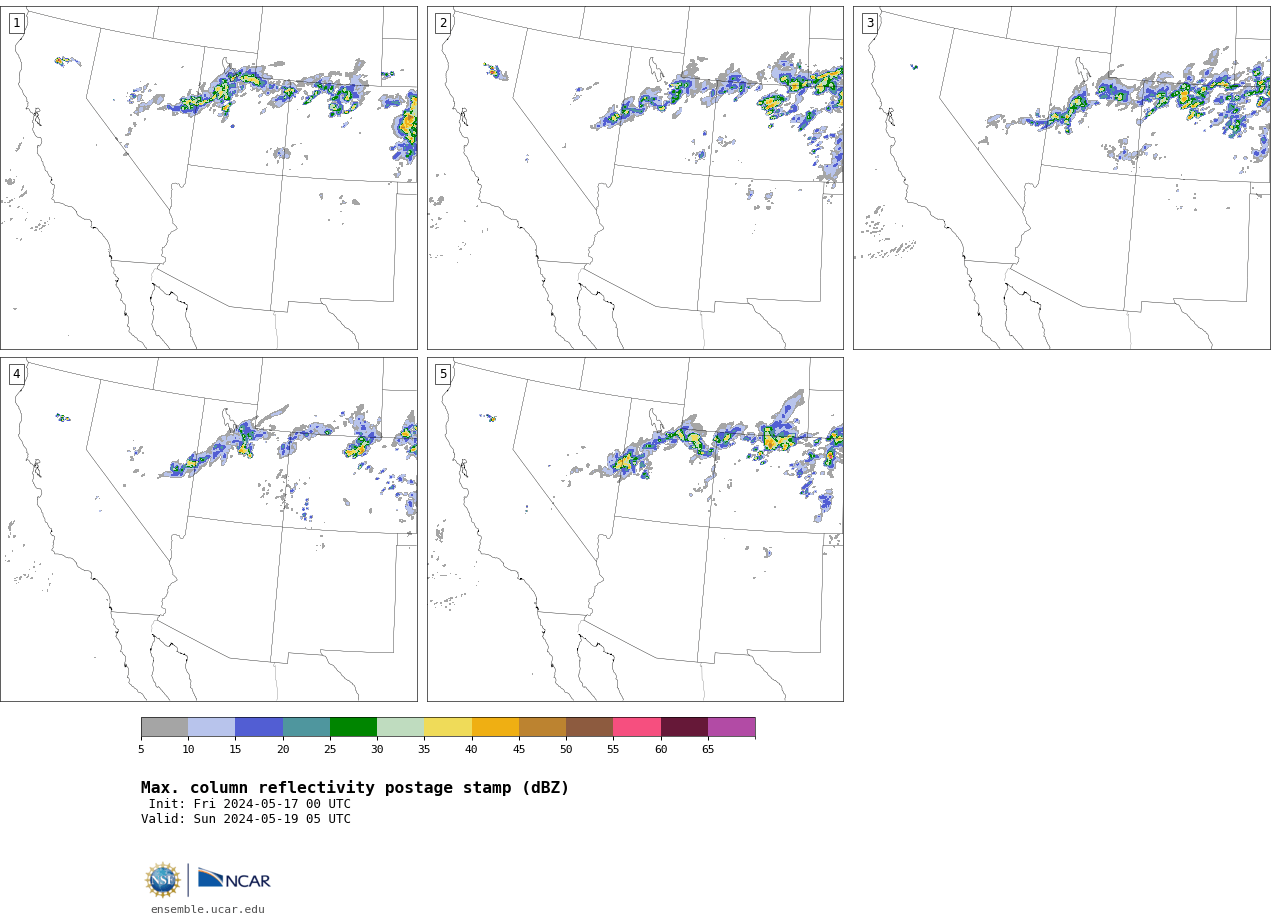Click the colorbar tick label 65

coord(708,749)
